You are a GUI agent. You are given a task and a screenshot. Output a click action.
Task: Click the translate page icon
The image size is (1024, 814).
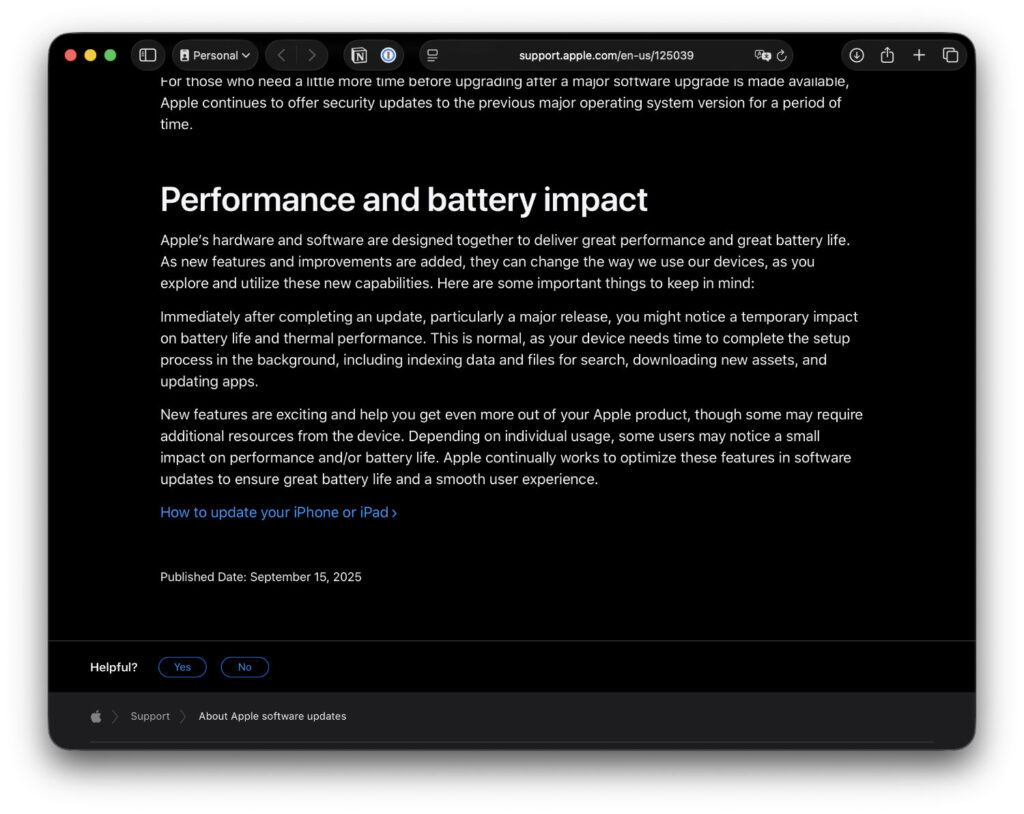(762, 55)
